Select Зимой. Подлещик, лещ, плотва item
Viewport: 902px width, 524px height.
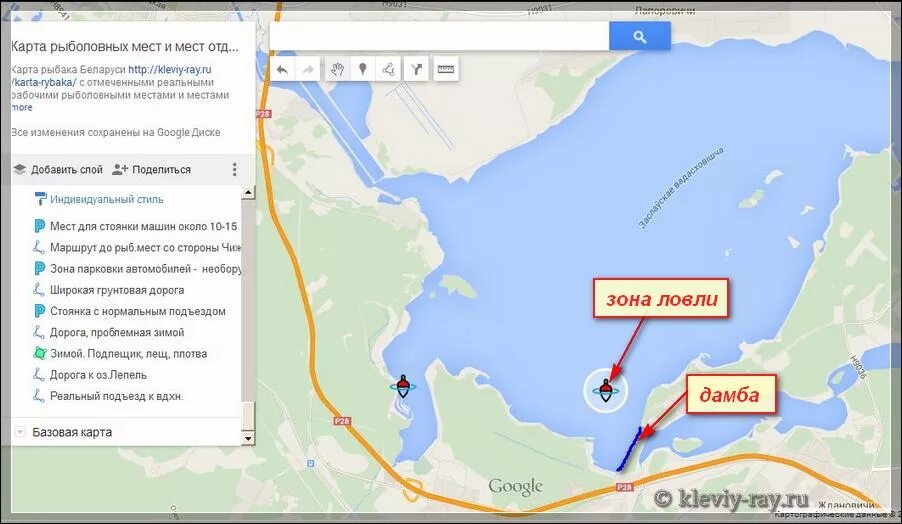point(128,354)
